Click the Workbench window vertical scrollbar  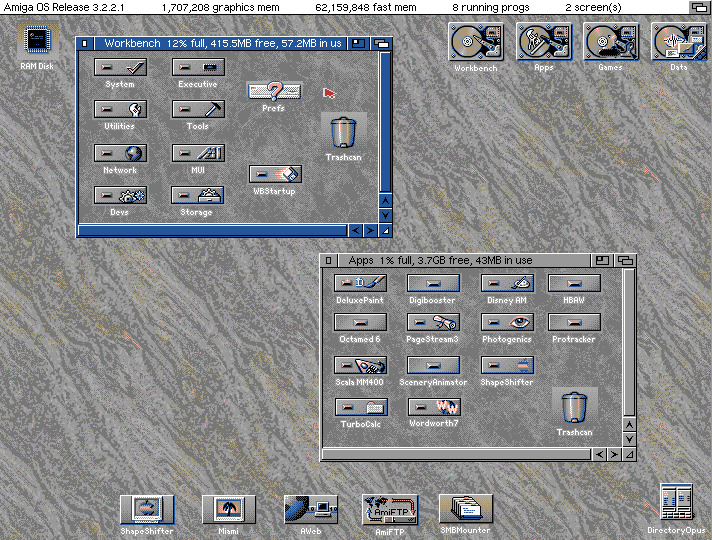[x=385, y=122]
